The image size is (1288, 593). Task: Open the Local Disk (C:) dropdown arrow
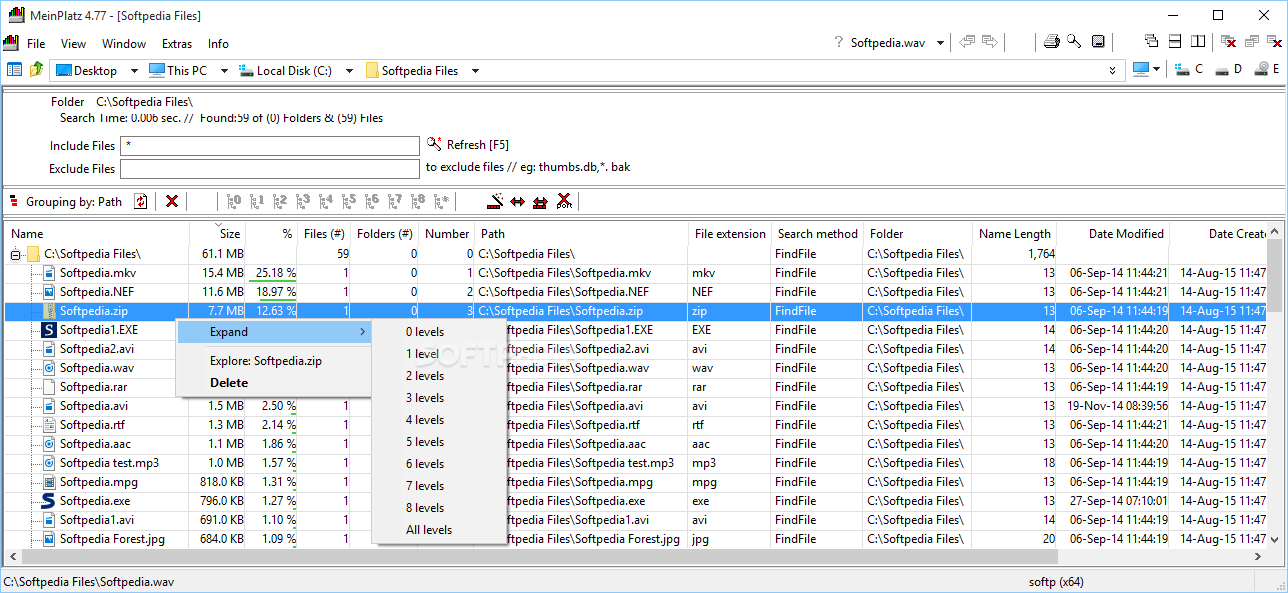[349, 71]
